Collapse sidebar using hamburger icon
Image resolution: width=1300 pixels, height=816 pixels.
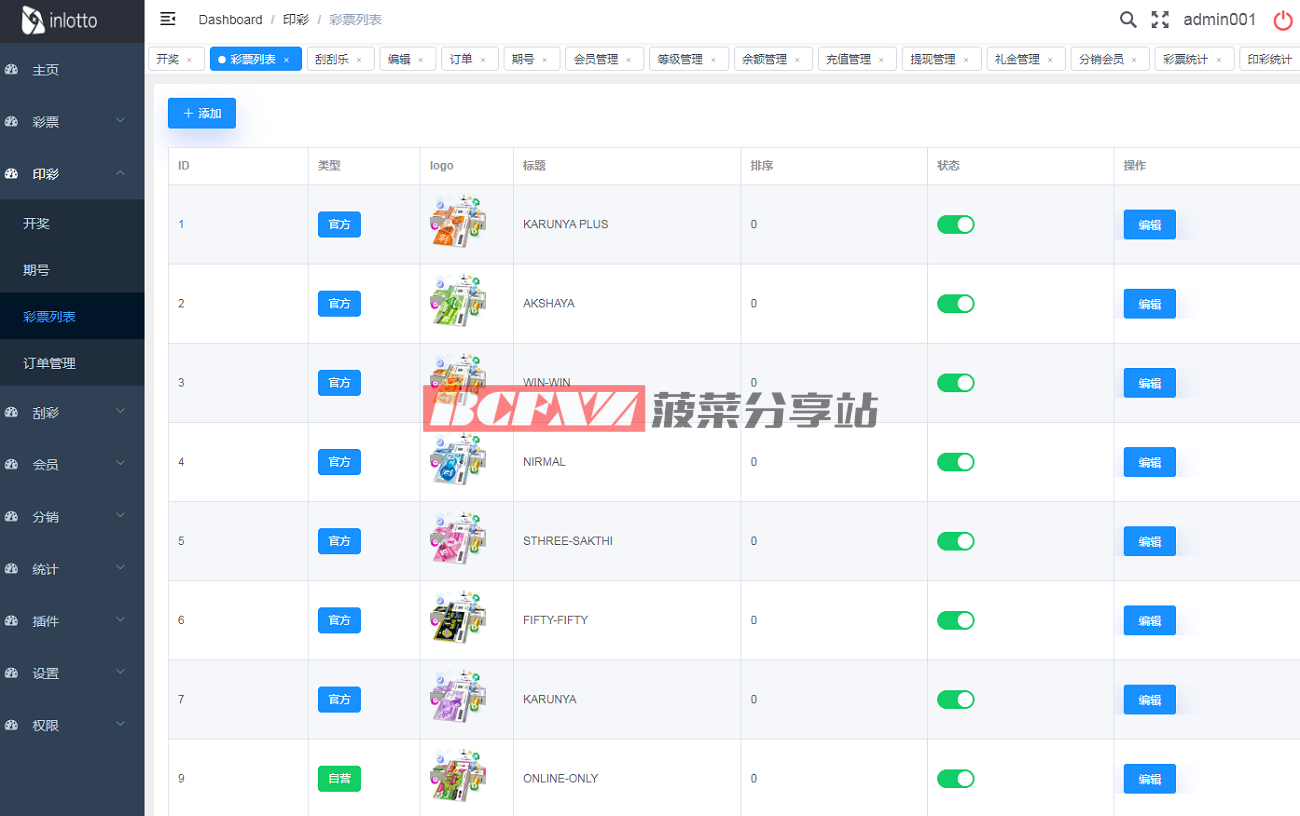tap(168, 19)
